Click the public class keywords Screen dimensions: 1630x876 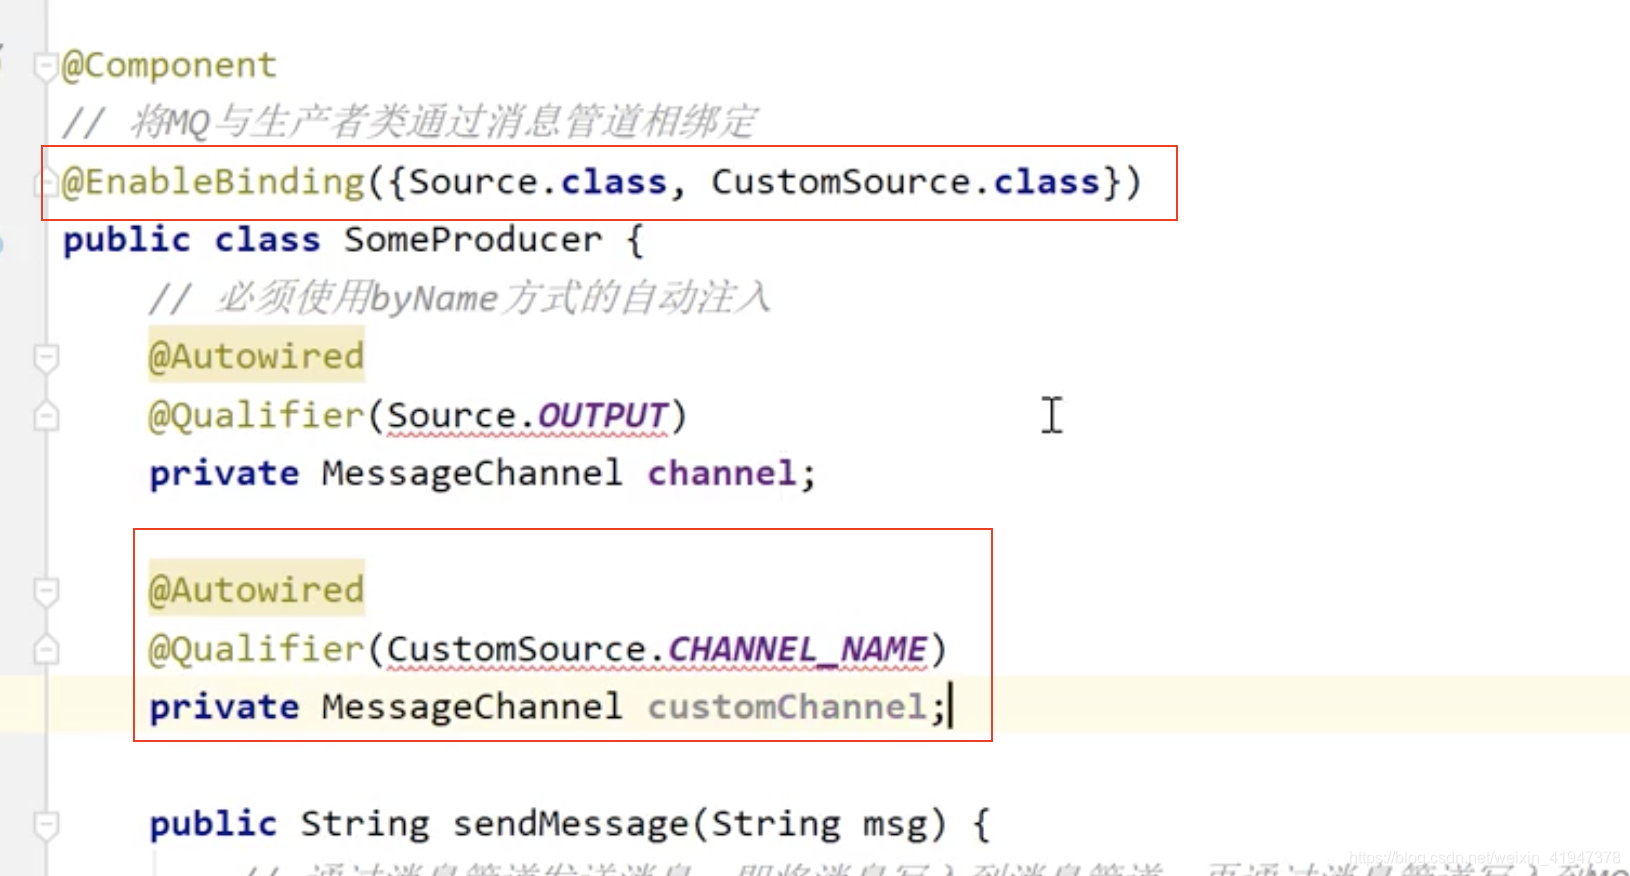[191, 240]
